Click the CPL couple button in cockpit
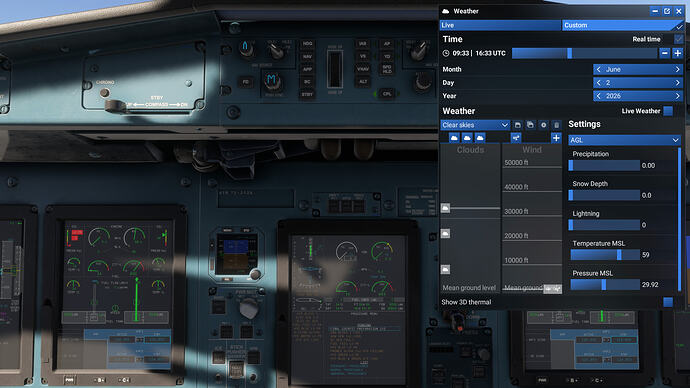The image size is (690, 388). click(387, 94)
